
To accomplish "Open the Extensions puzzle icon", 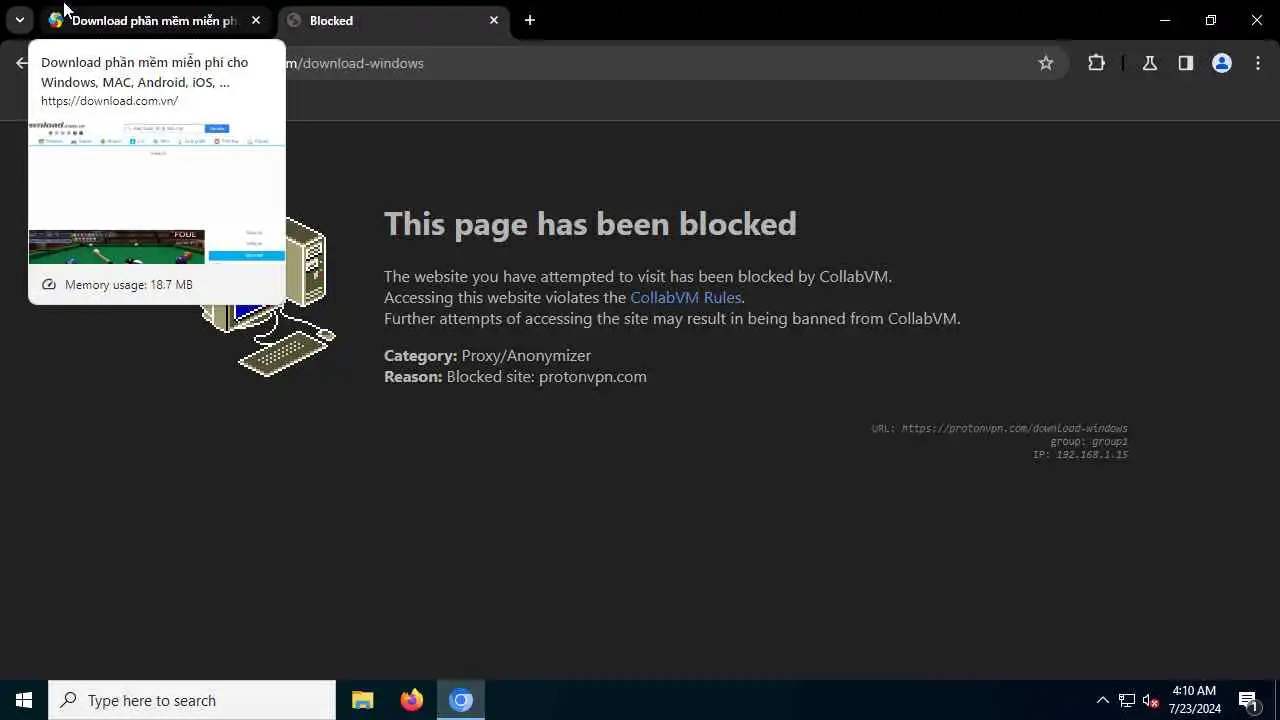I will pos(1096,63).
